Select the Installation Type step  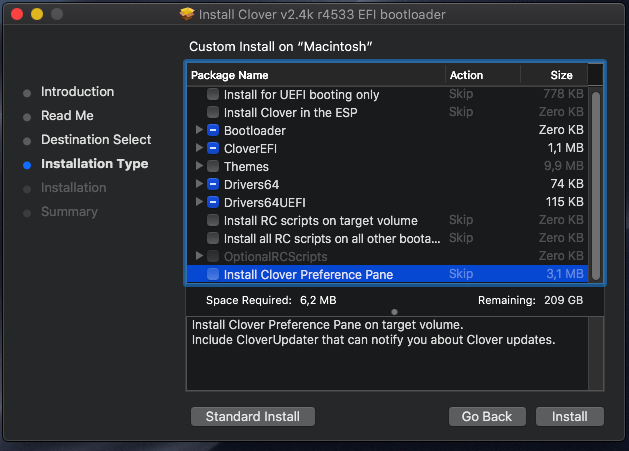(x=95, y=164)
